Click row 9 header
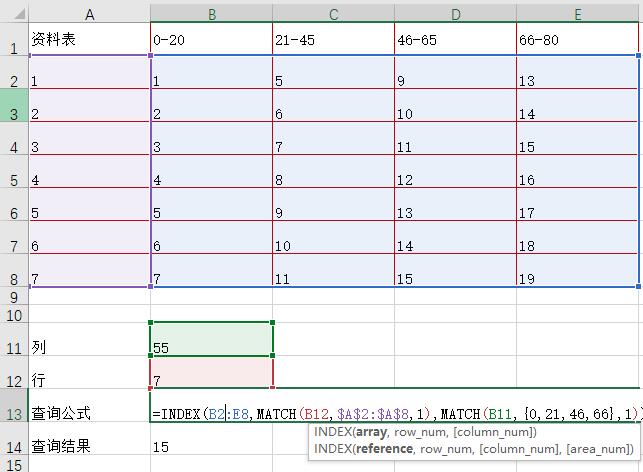 (x=14, y=297)
